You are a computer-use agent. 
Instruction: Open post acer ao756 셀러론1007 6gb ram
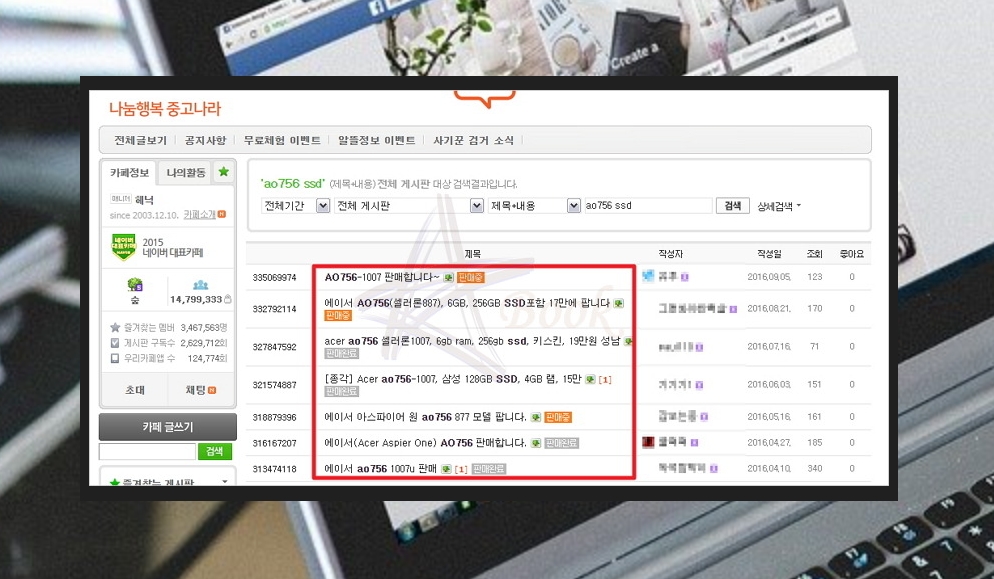tap(472, 341)
